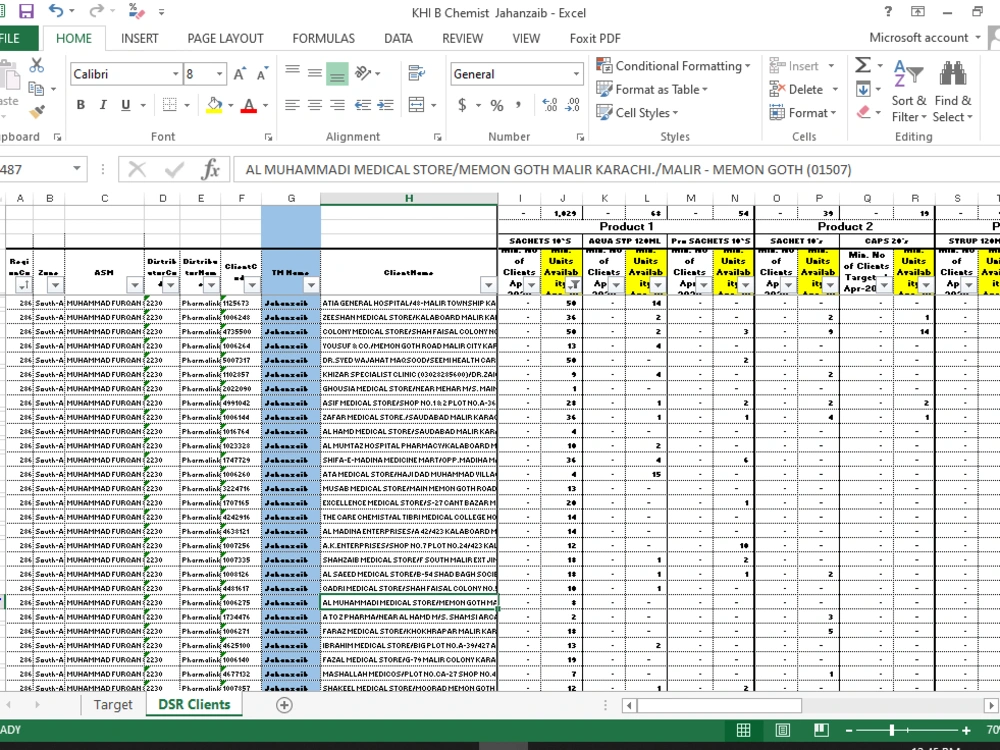Viewport: 1000px width, 750px height.
Task: Add a new sheet with plus icon
Action: click(284, 705)
